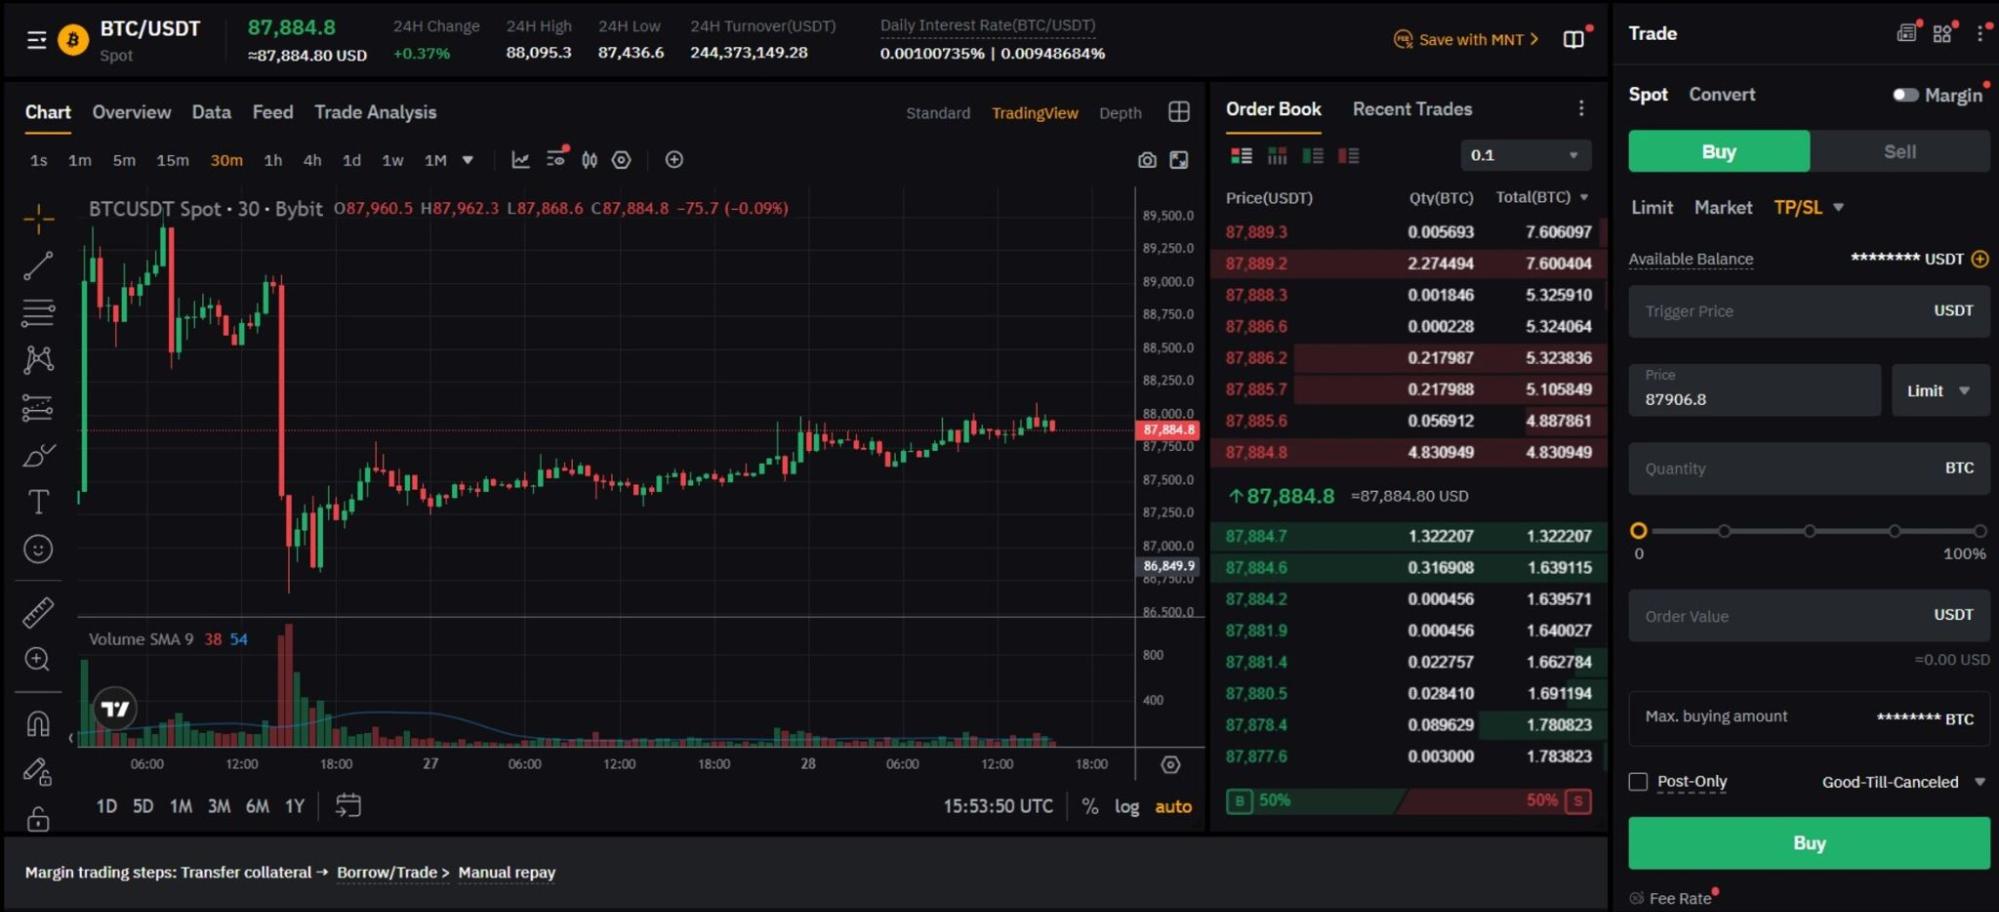This screenshot has height=912, width=1999.
Task: Open the chart settings gear icon
Action: tap(621, 160)
